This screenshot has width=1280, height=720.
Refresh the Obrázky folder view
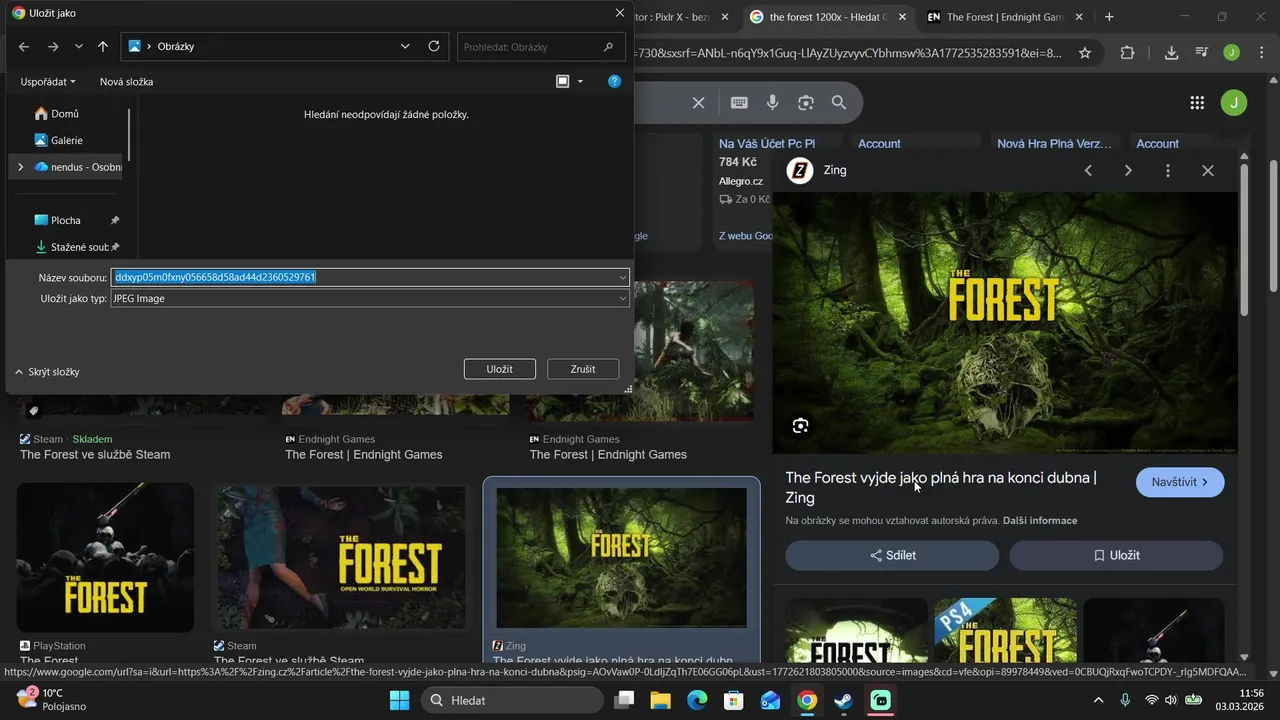[434, 46]
